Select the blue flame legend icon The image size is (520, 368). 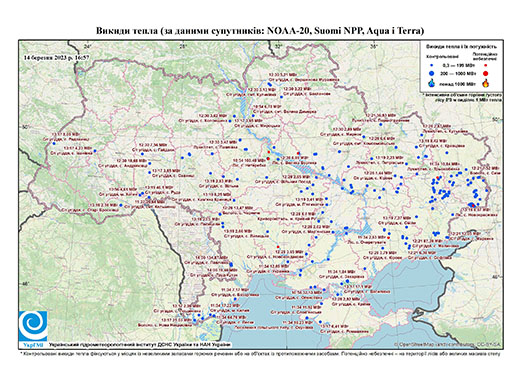coord(432,83)
